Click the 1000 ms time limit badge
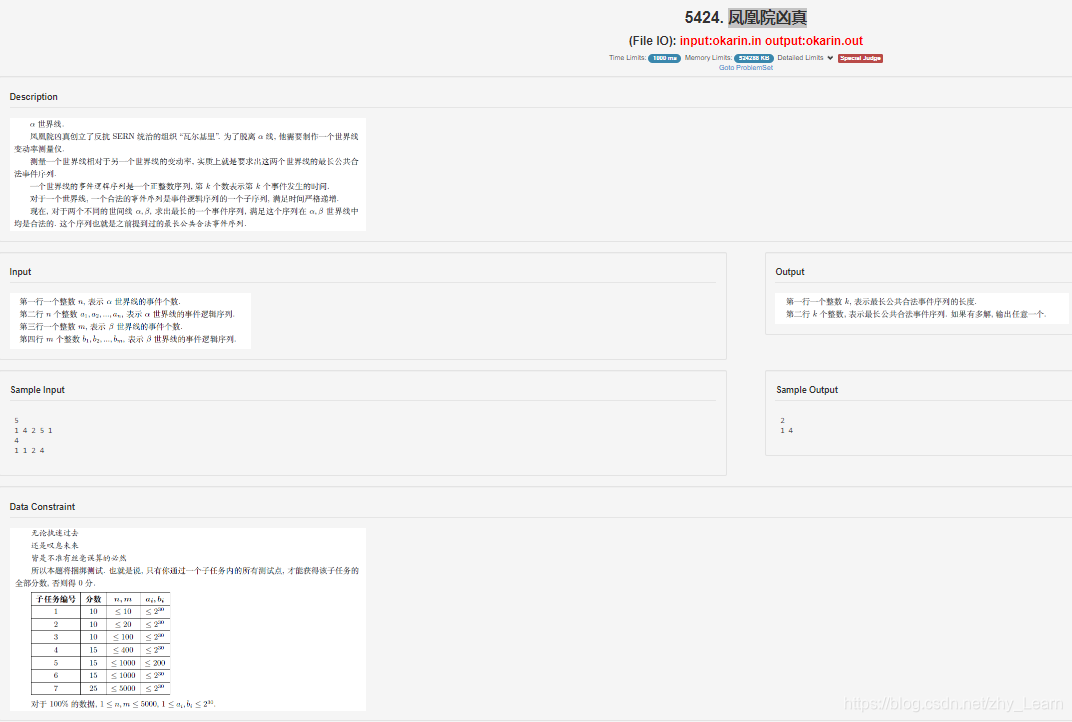Image resolution: width=1072 pixels, height=722 pixels. (664, 58)
